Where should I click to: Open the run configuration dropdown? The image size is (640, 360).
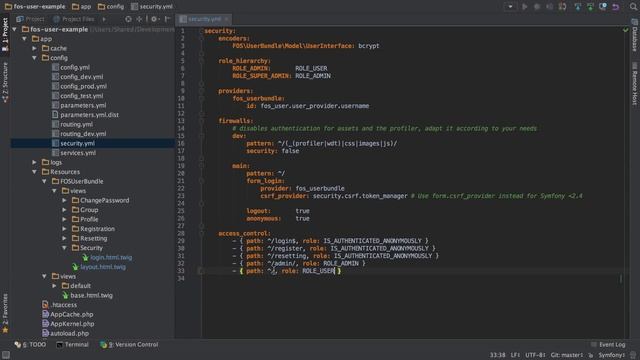pos(510,7)
